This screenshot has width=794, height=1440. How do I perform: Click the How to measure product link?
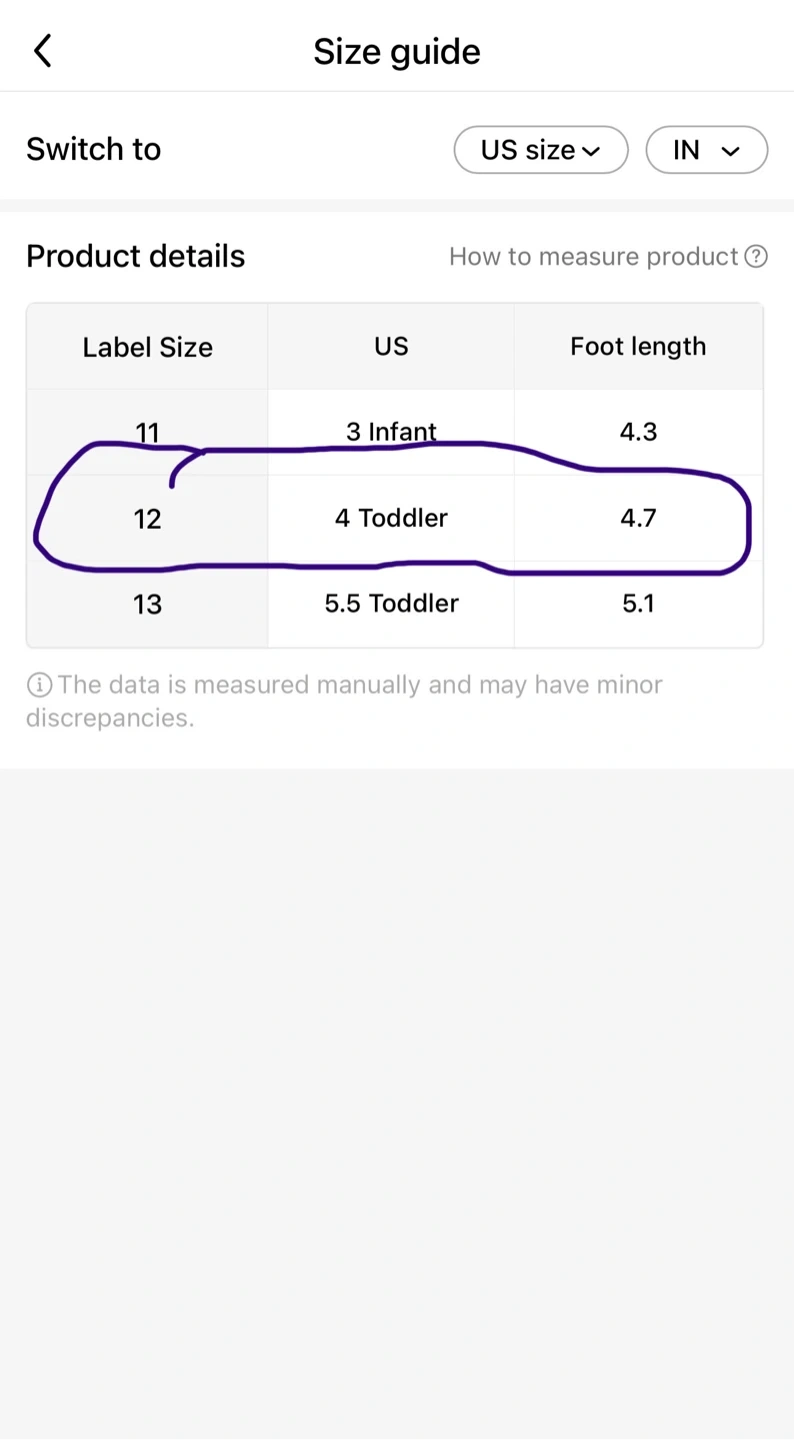tap(593, 257)
